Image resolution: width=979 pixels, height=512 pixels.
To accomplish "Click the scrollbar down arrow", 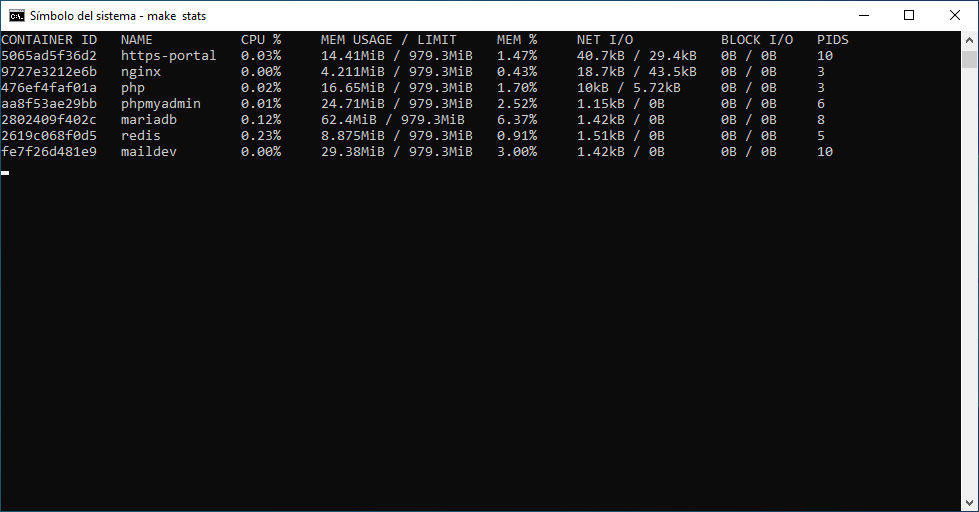I will click(969, 503).
